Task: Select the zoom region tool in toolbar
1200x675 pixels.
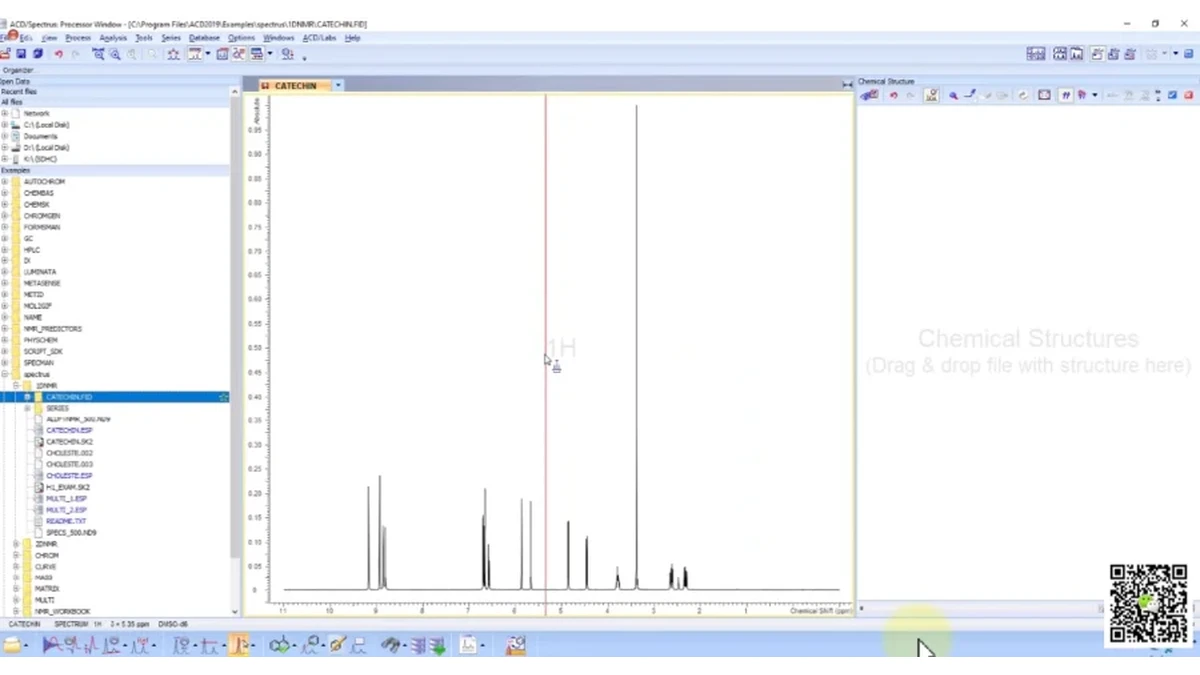Action: (98, 54)
